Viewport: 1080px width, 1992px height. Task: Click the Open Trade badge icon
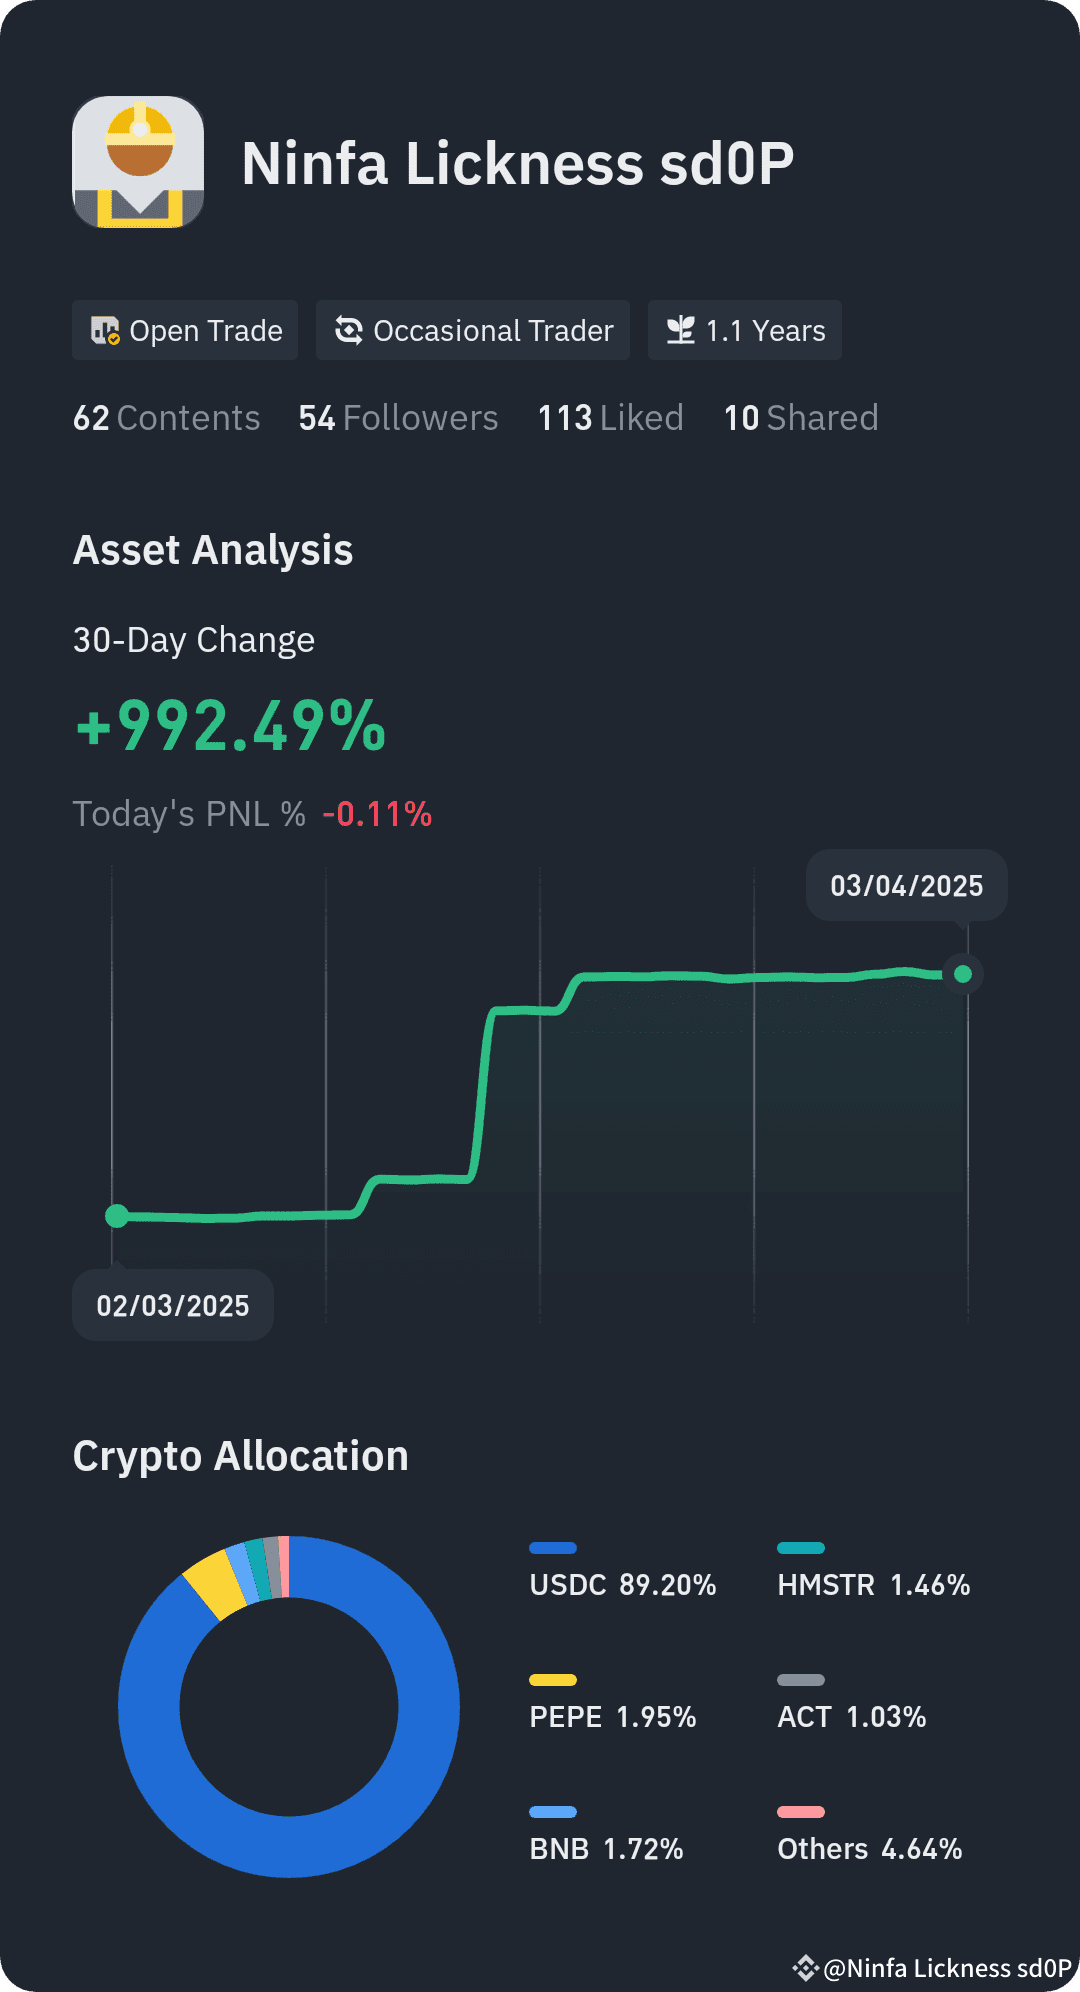point(105,330)
